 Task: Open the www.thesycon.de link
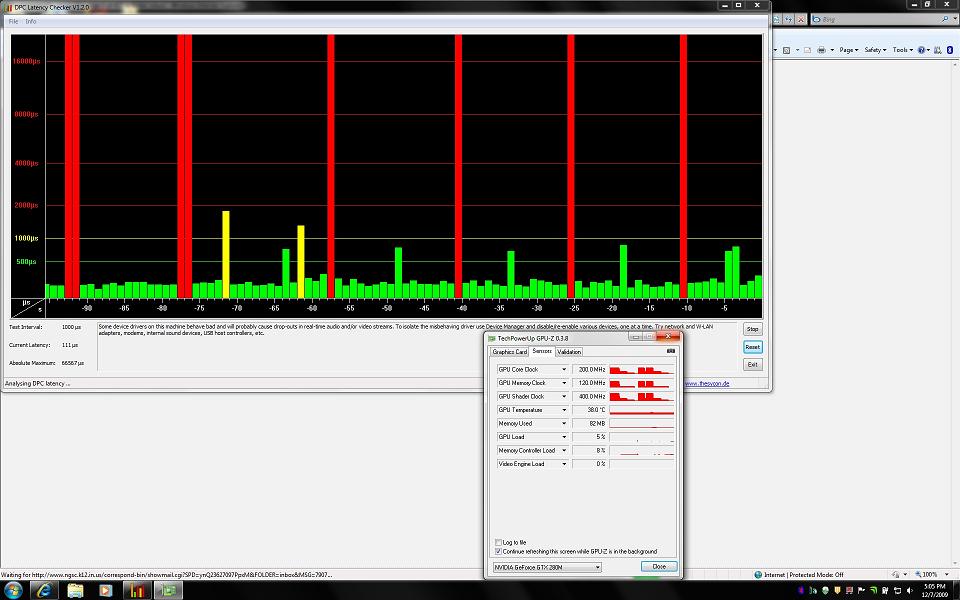pos(707,384)
